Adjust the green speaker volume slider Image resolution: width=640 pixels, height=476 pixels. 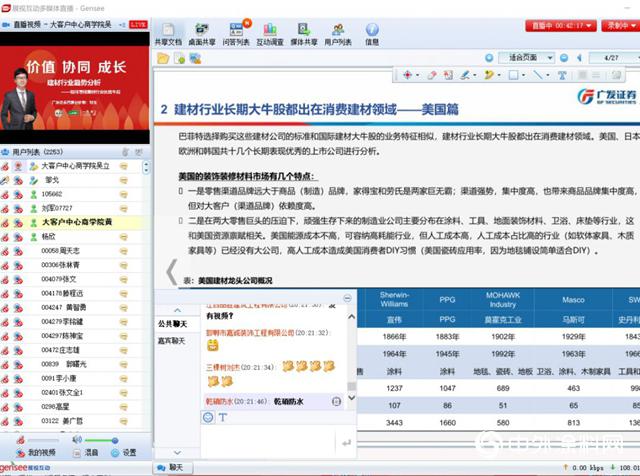[x=101, y=440]
